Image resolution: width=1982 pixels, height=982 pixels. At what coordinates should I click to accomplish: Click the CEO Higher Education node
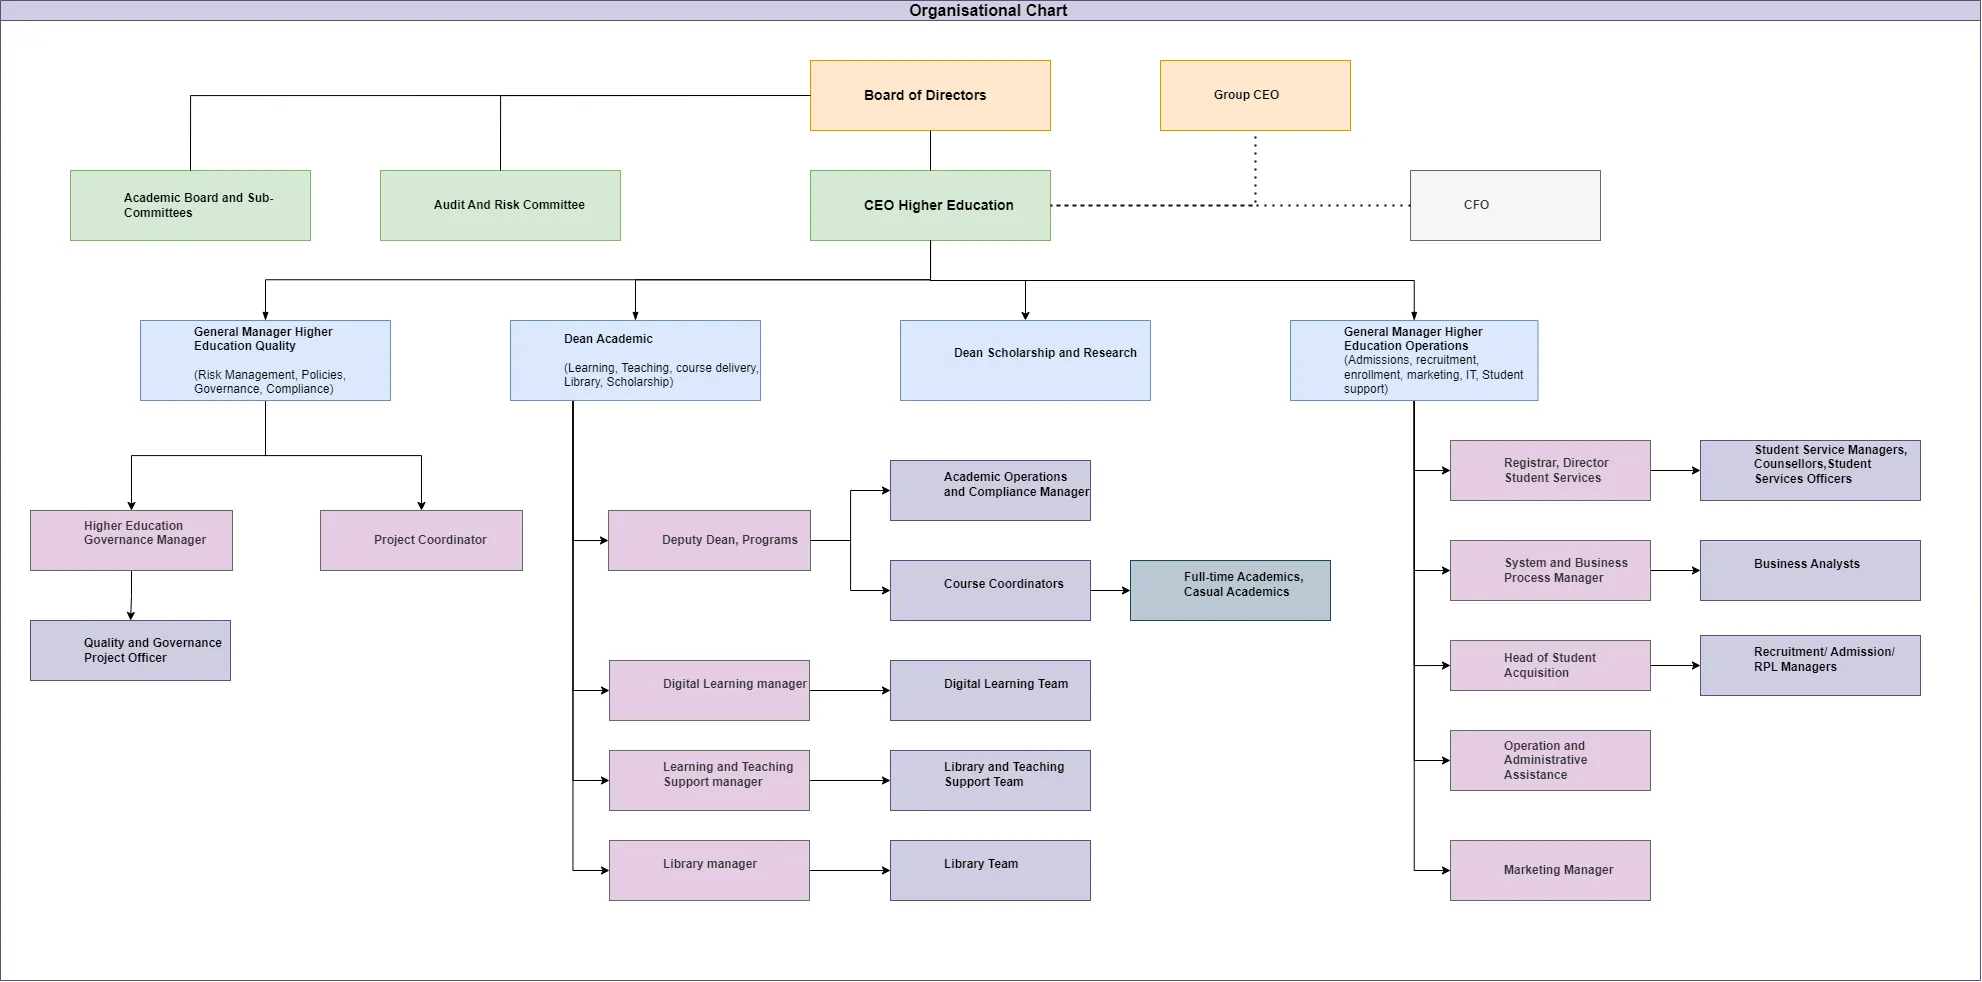click(x=930, y=205)
